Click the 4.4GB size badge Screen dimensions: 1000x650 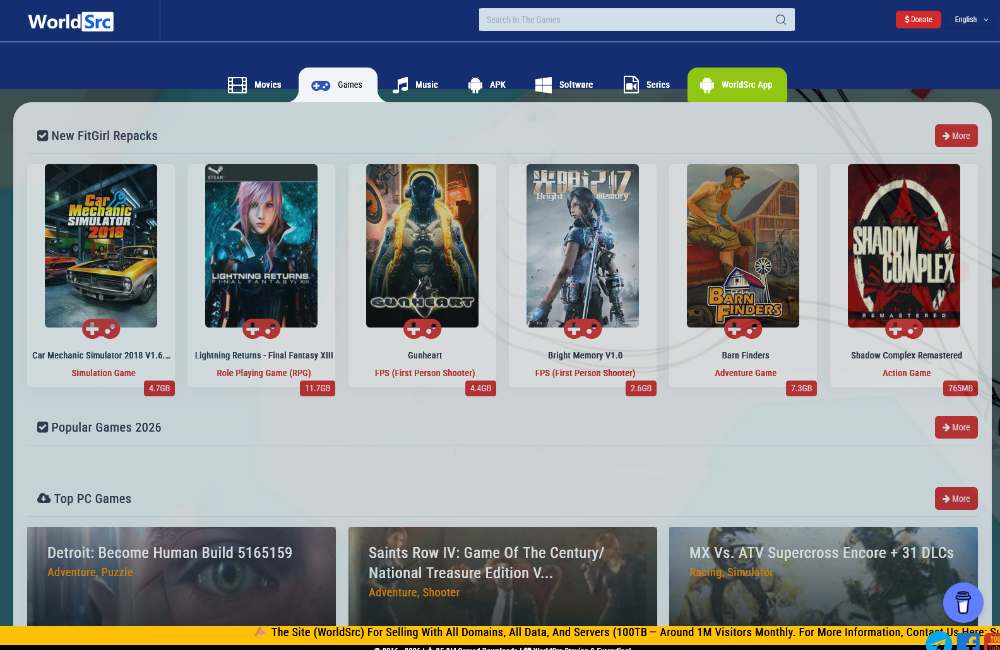480,388
